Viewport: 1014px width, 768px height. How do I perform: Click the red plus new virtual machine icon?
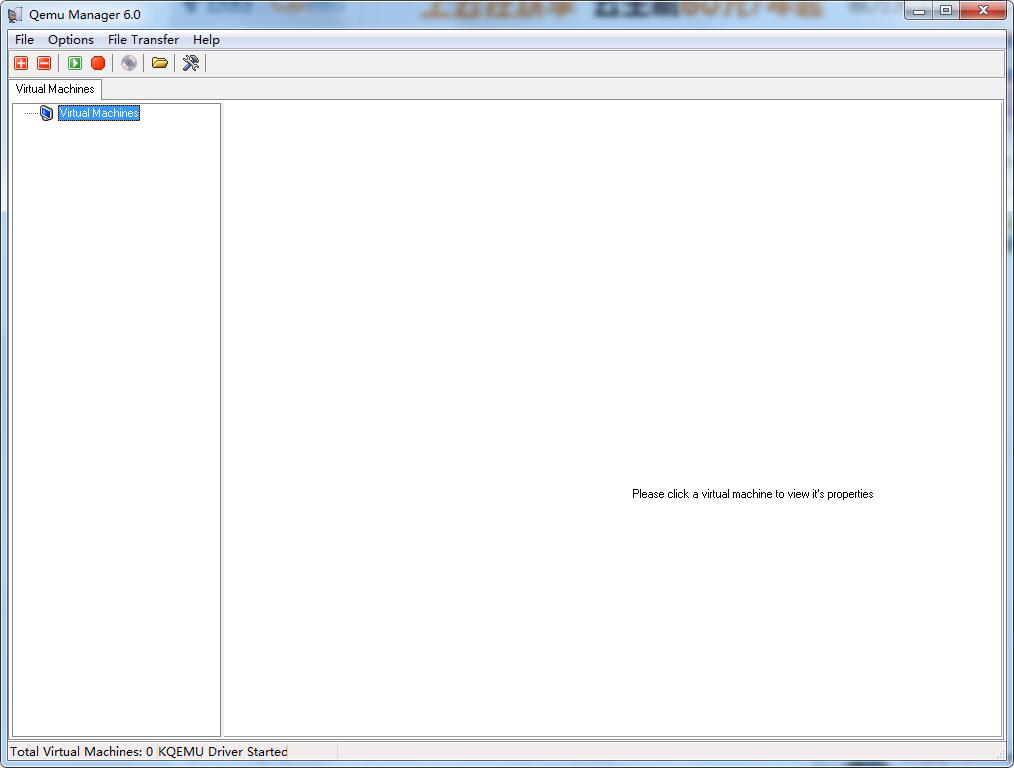(21, 63)
